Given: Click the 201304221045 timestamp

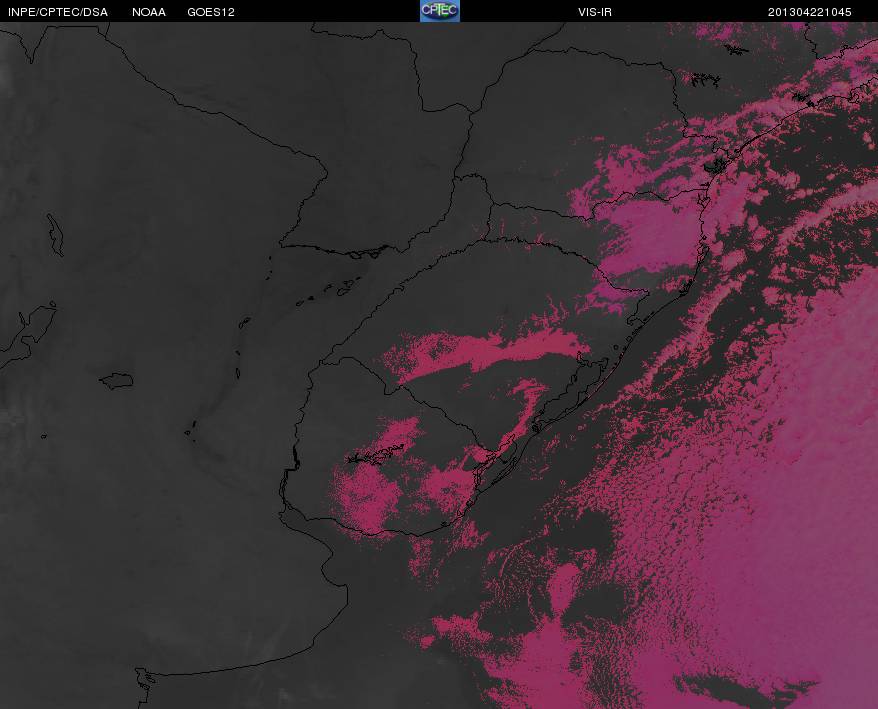Looking at the screenshot, I should point(810,12).
